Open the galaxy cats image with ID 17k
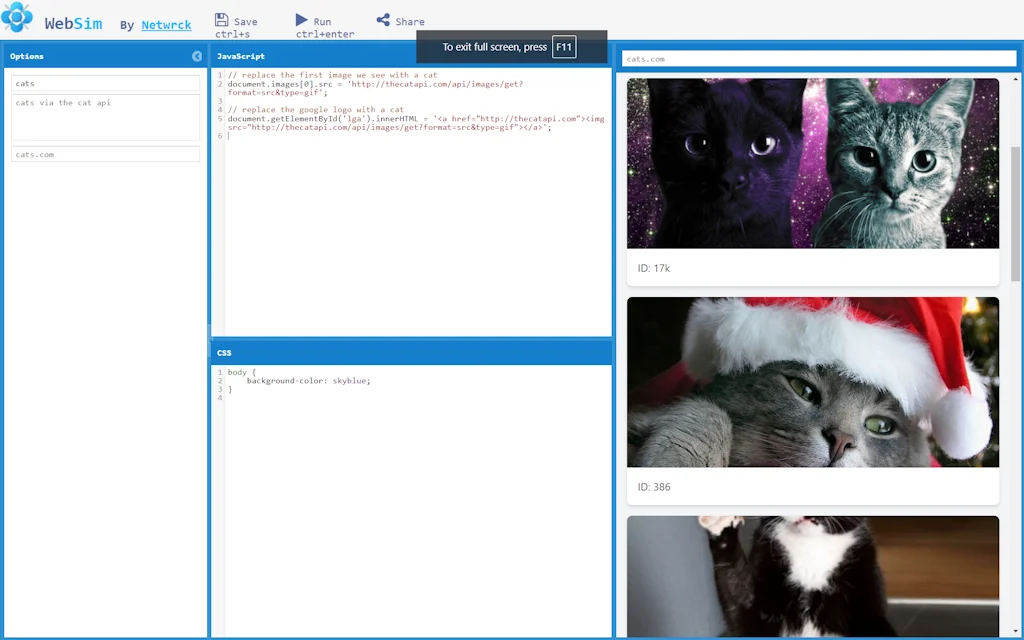 click(812, 162)
